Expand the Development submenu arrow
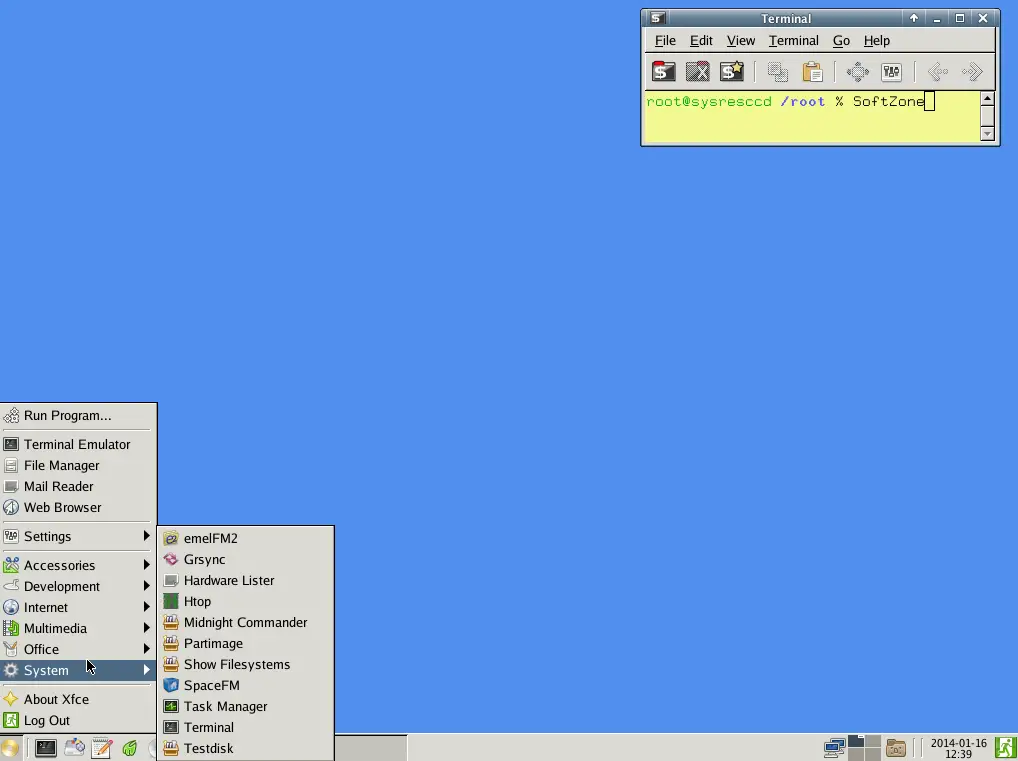 [147, 586]
